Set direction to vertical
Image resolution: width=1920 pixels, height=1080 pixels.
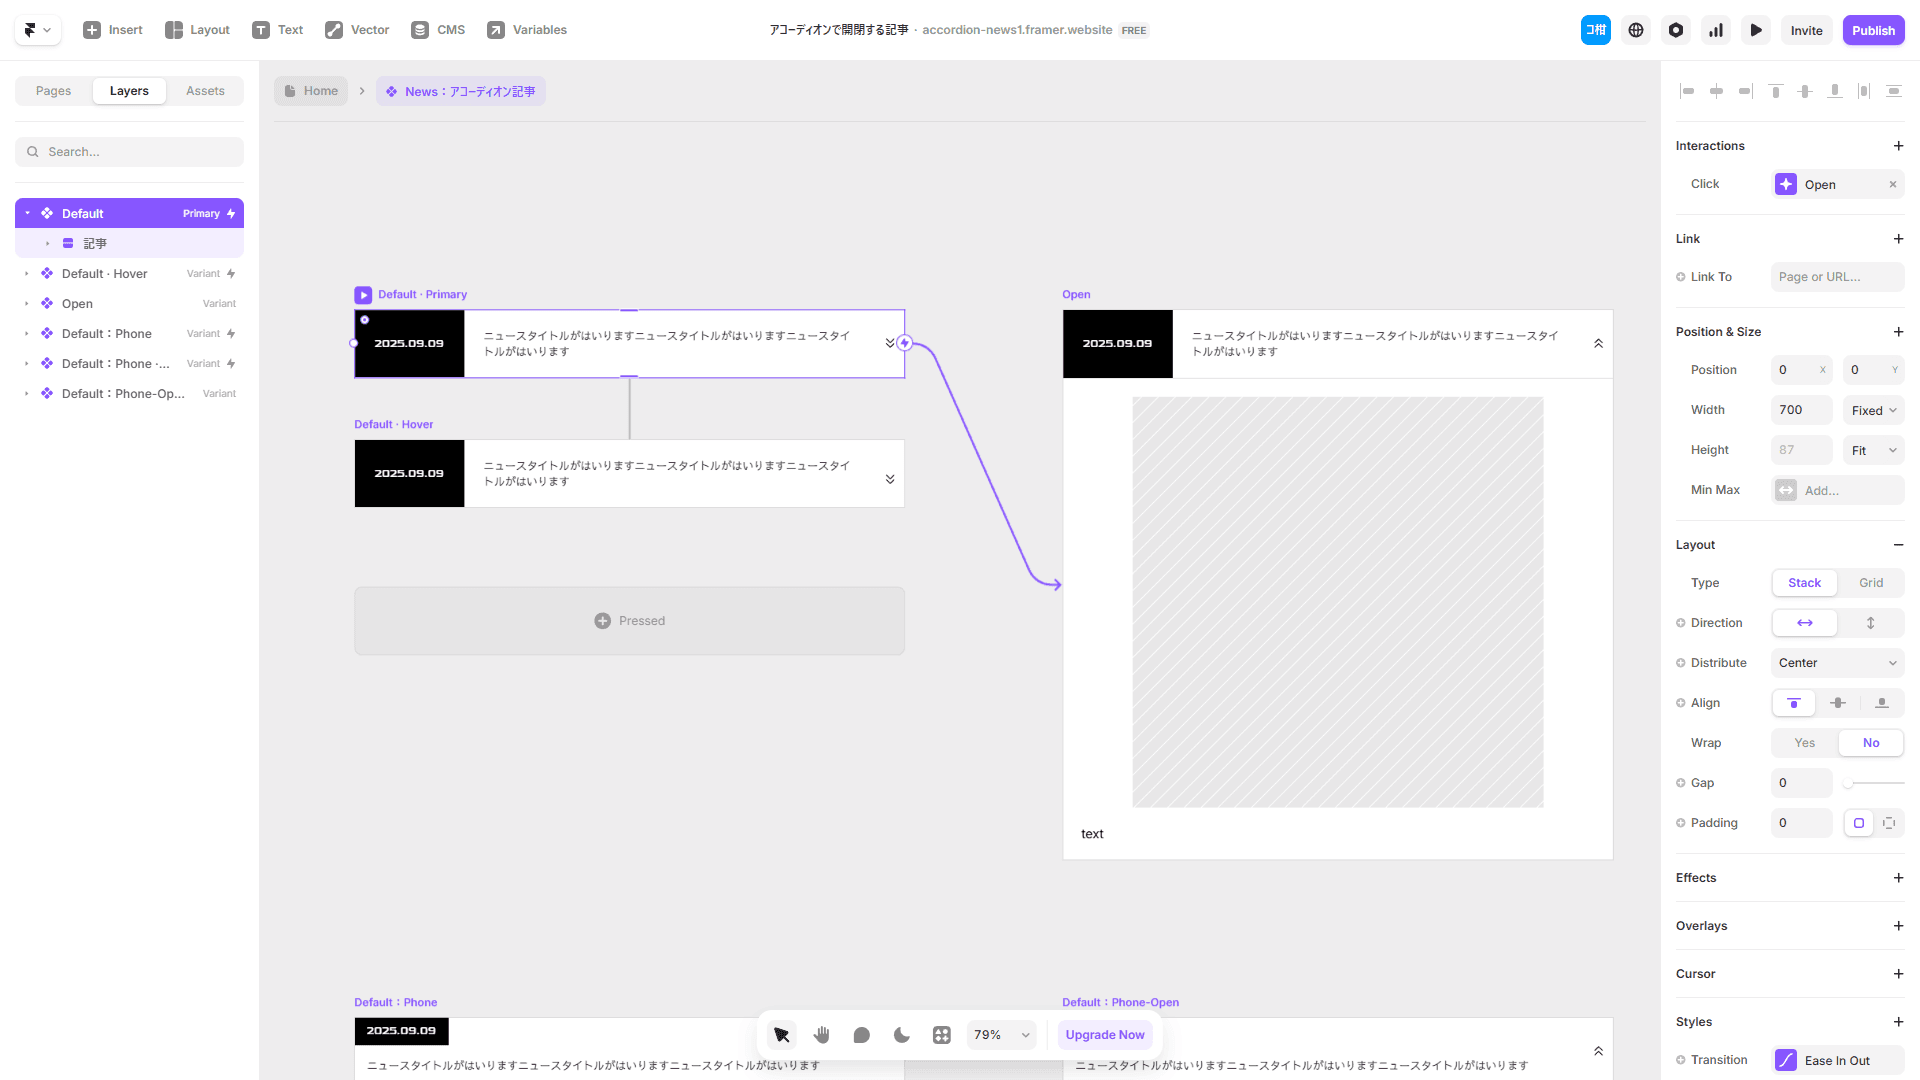click(1870, 623)
